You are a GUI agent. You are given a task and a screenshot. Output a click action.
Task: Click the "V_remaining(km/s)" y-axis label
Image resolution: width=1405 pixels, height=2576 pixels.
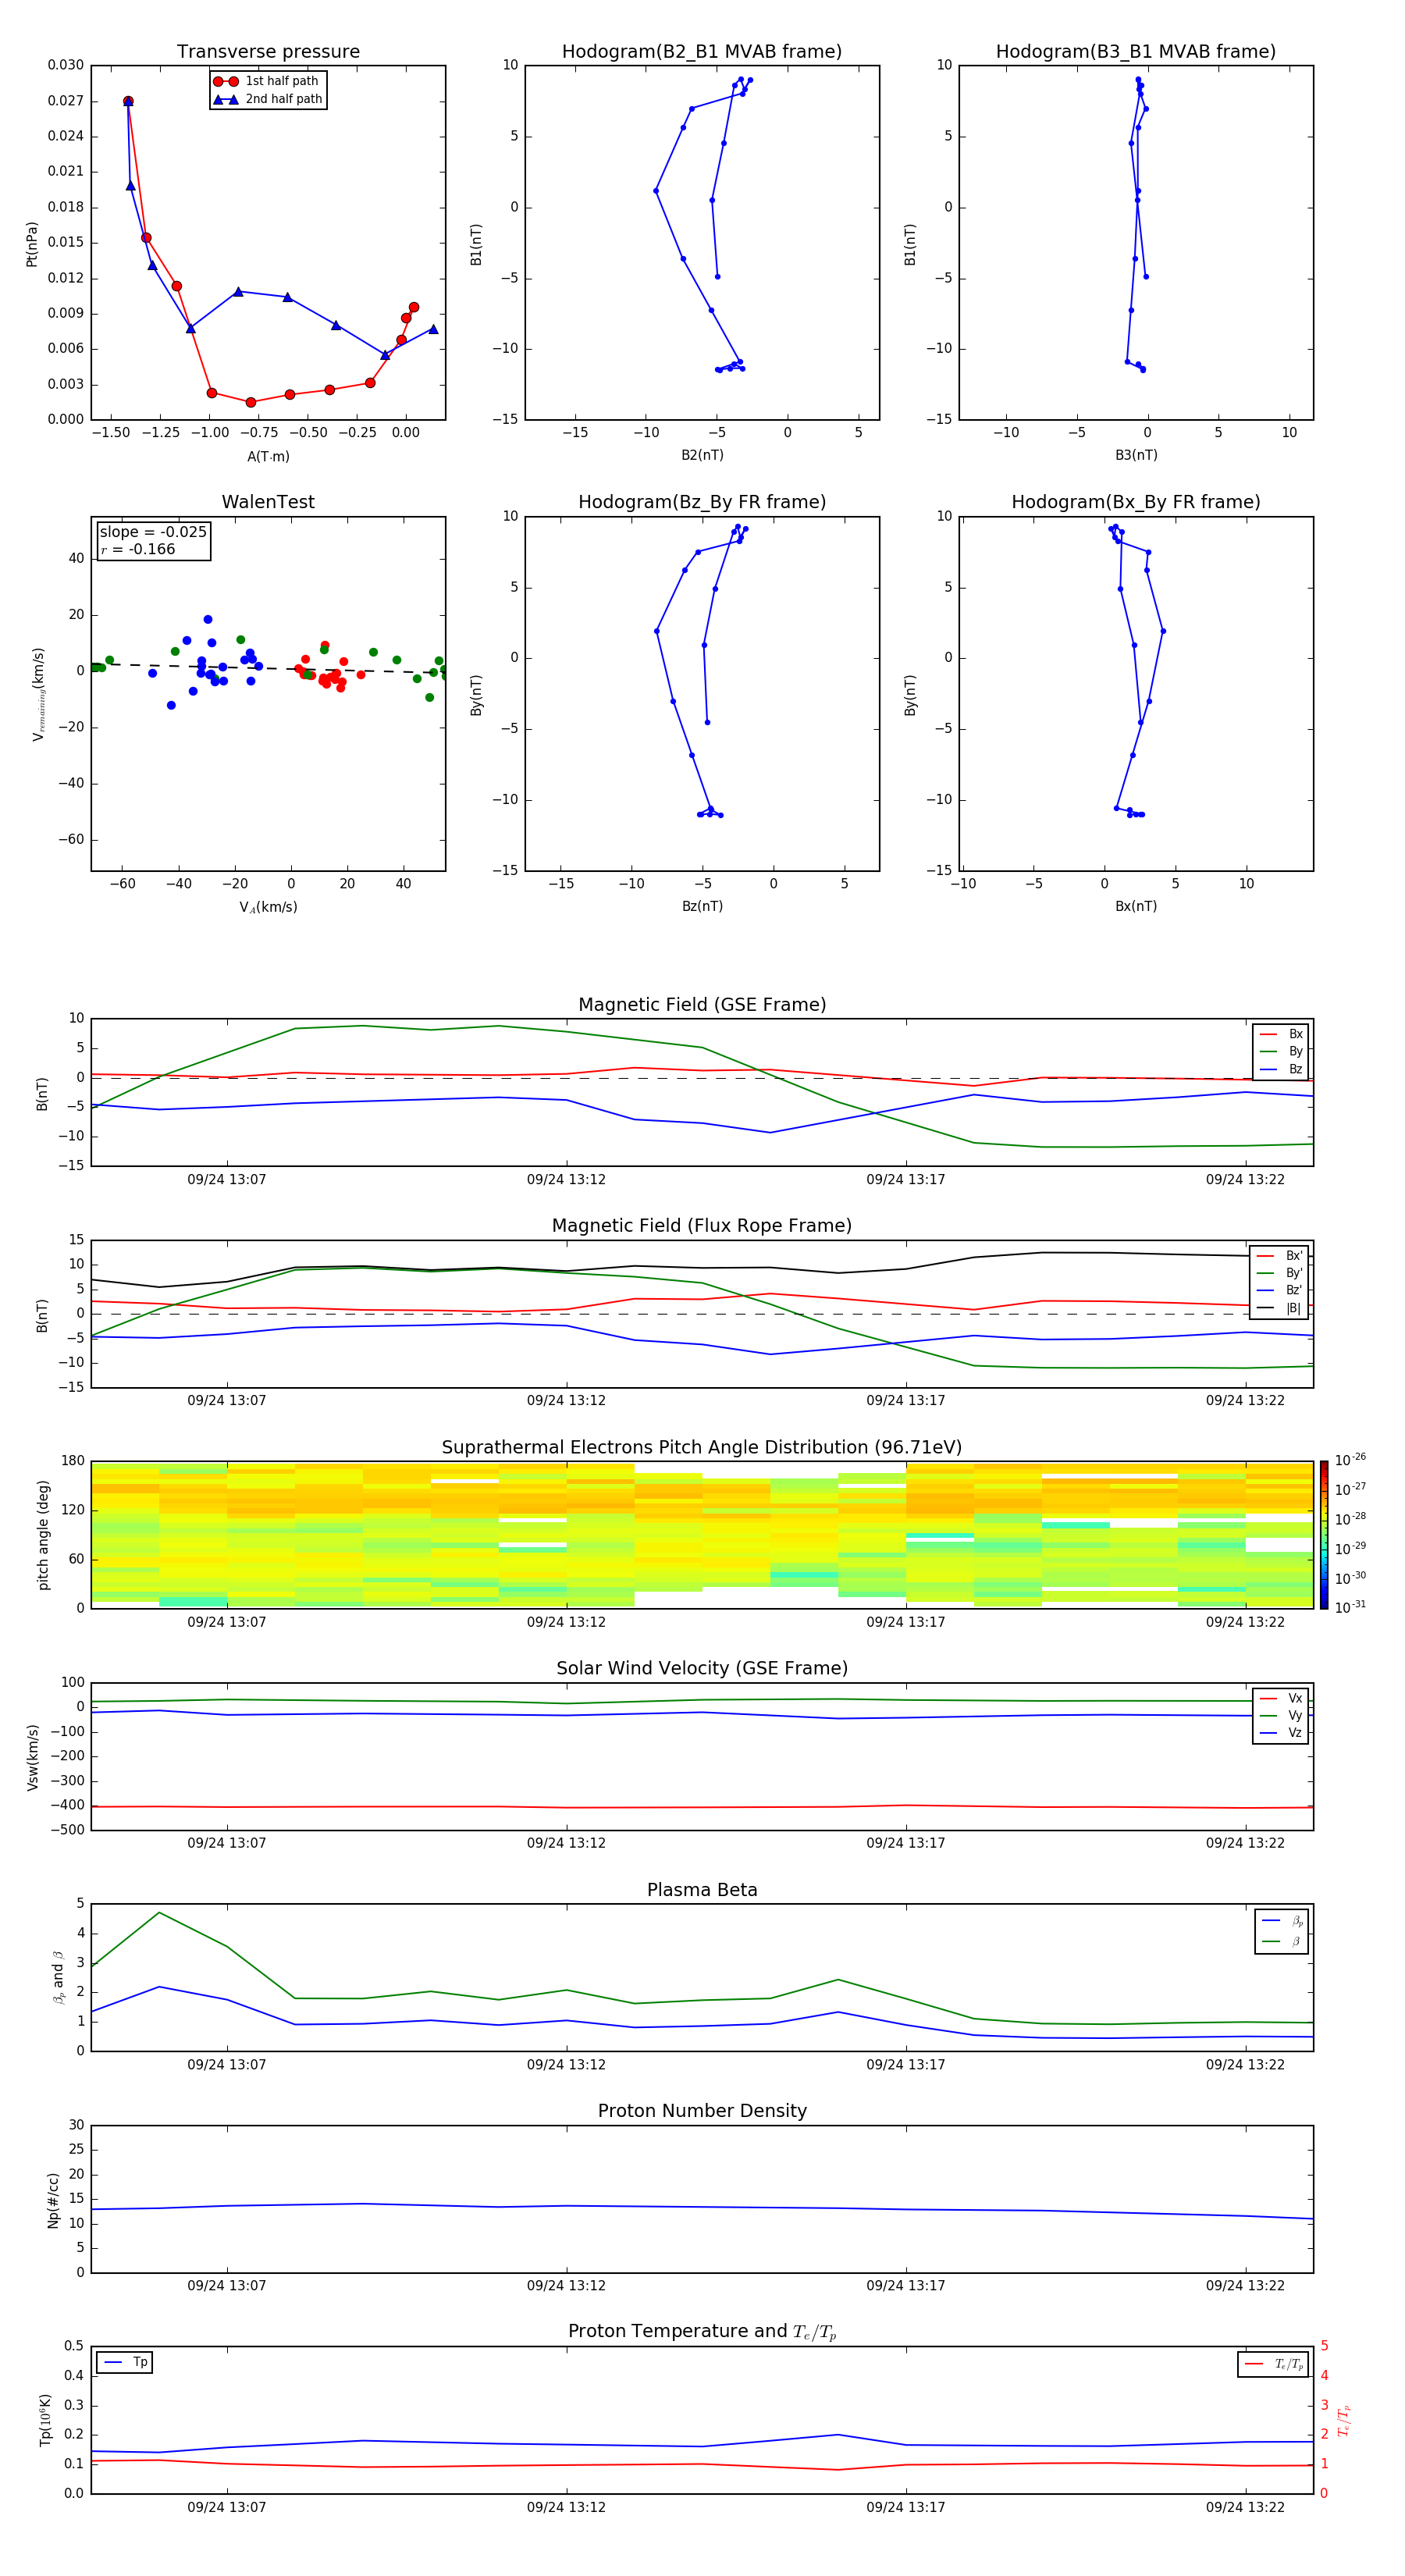pos(38,694)
